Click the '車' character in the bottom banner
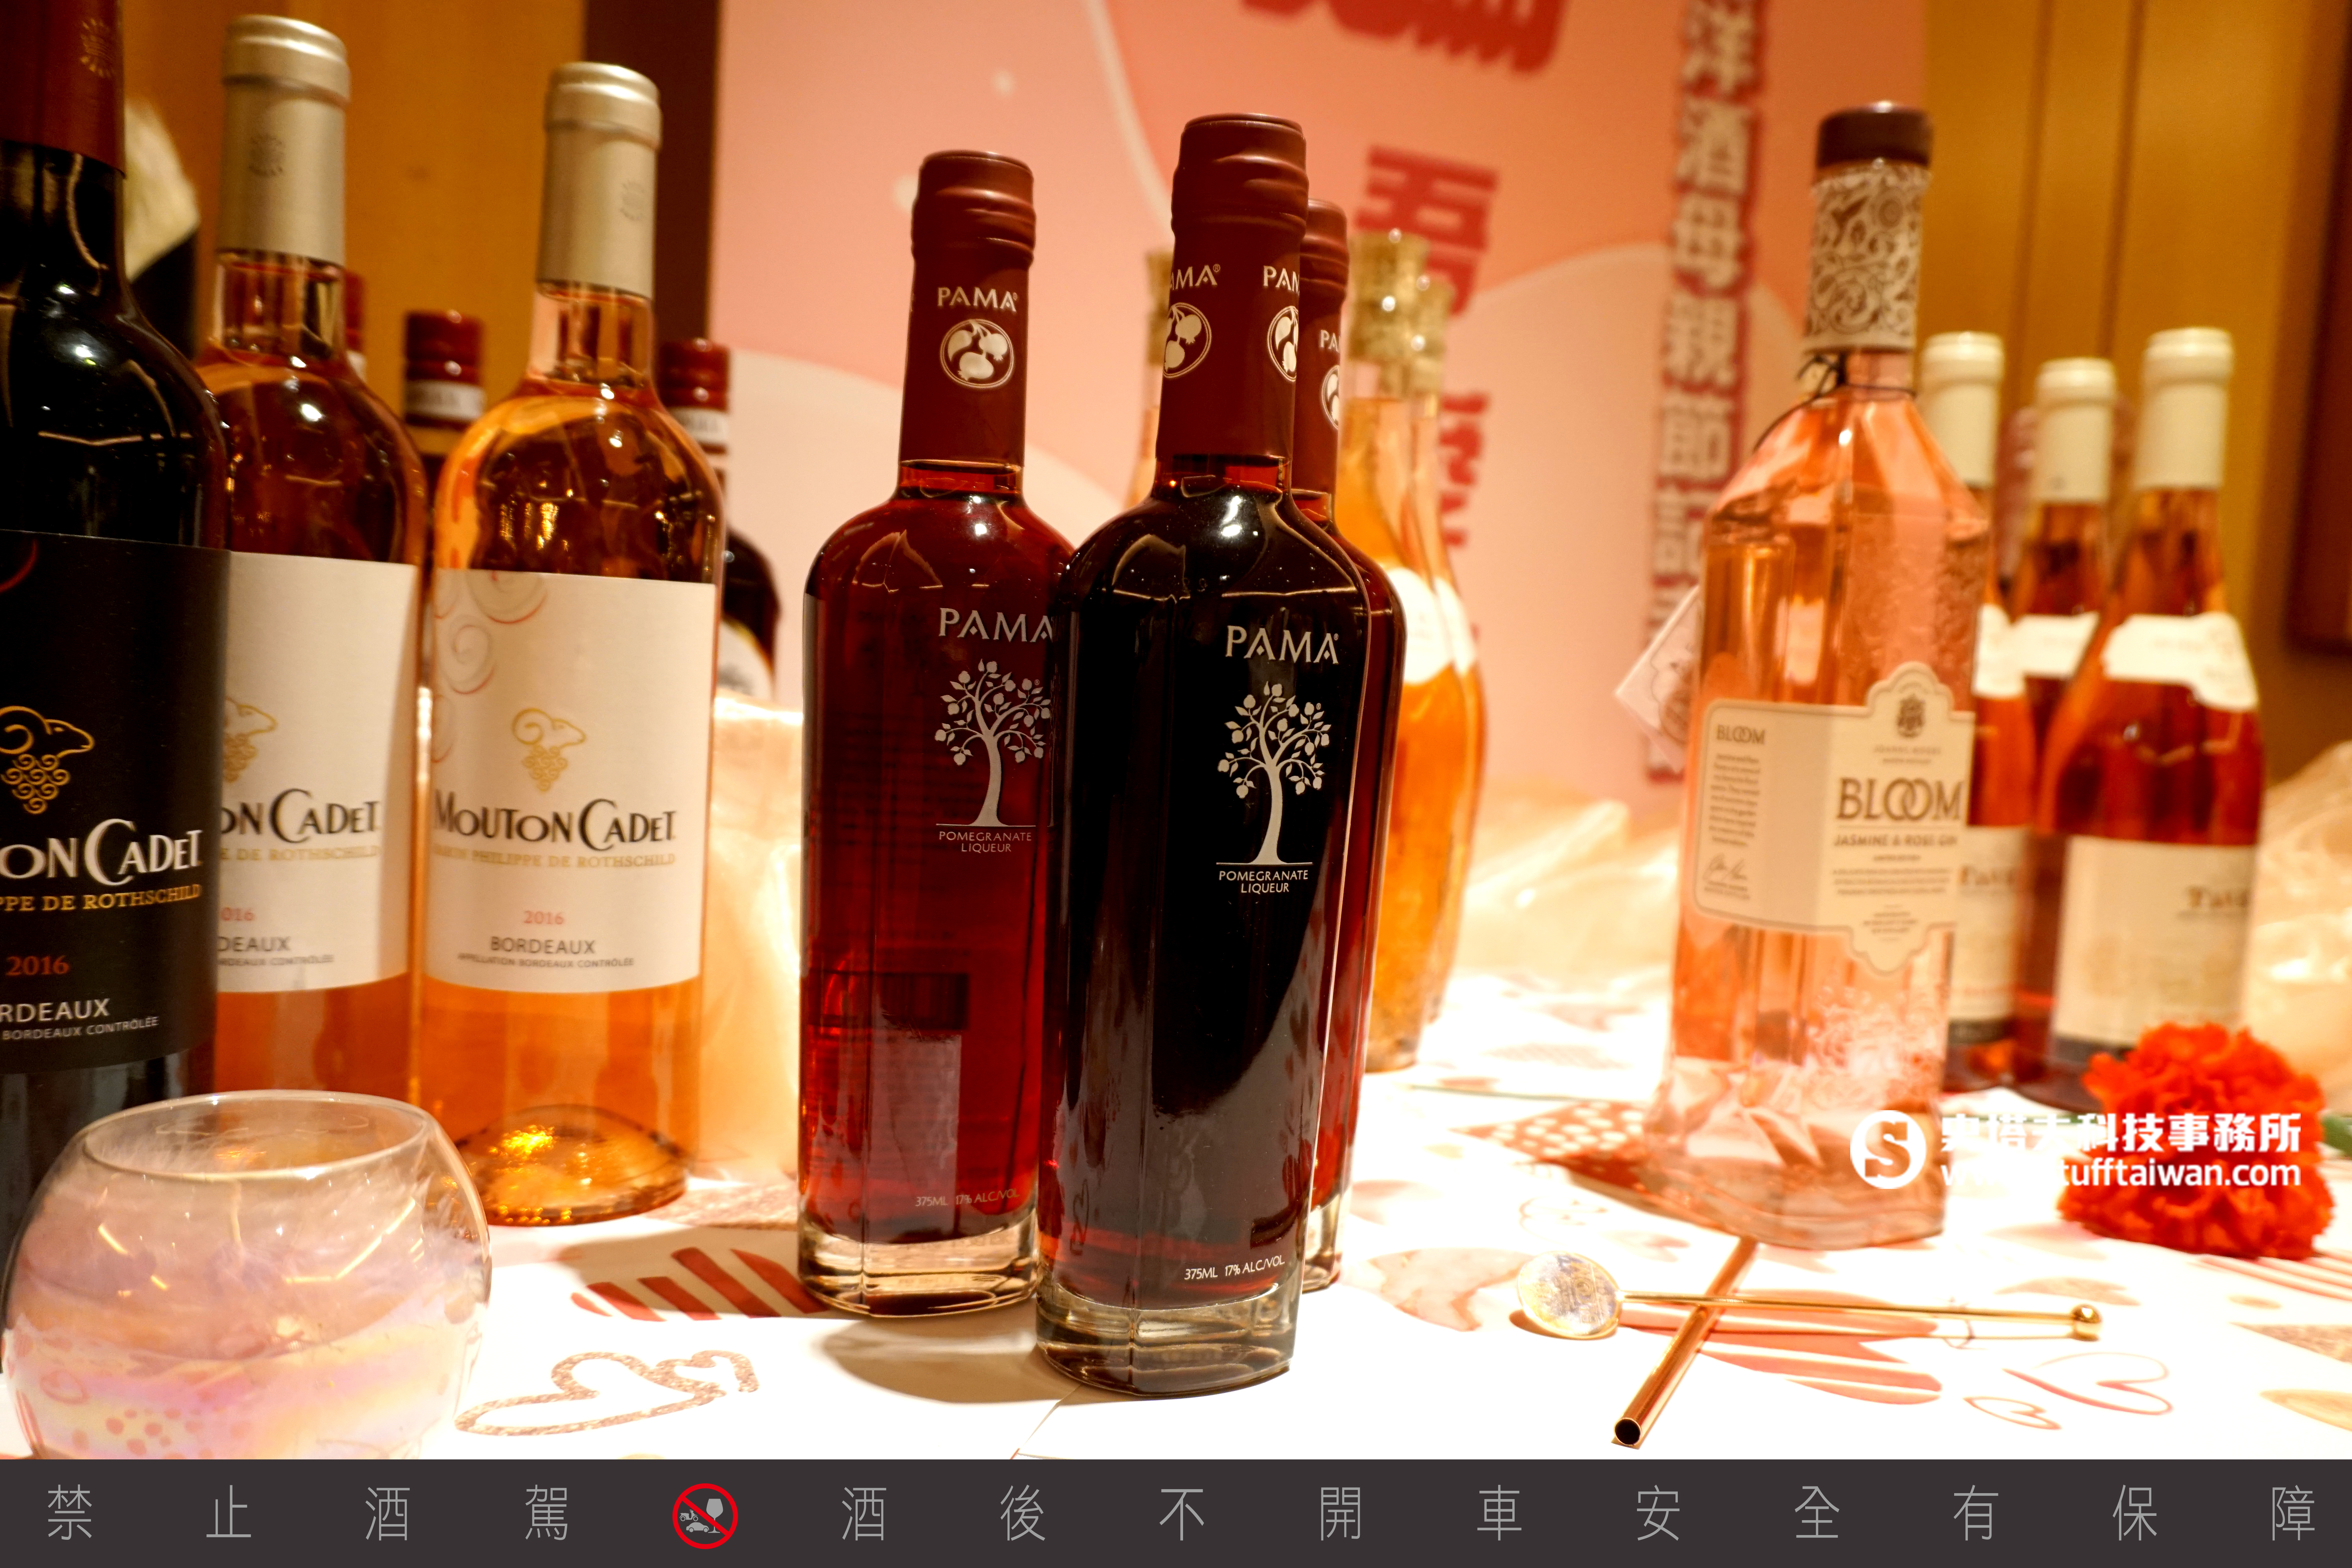2352x1568 pixels. tap(1499, 1514)
